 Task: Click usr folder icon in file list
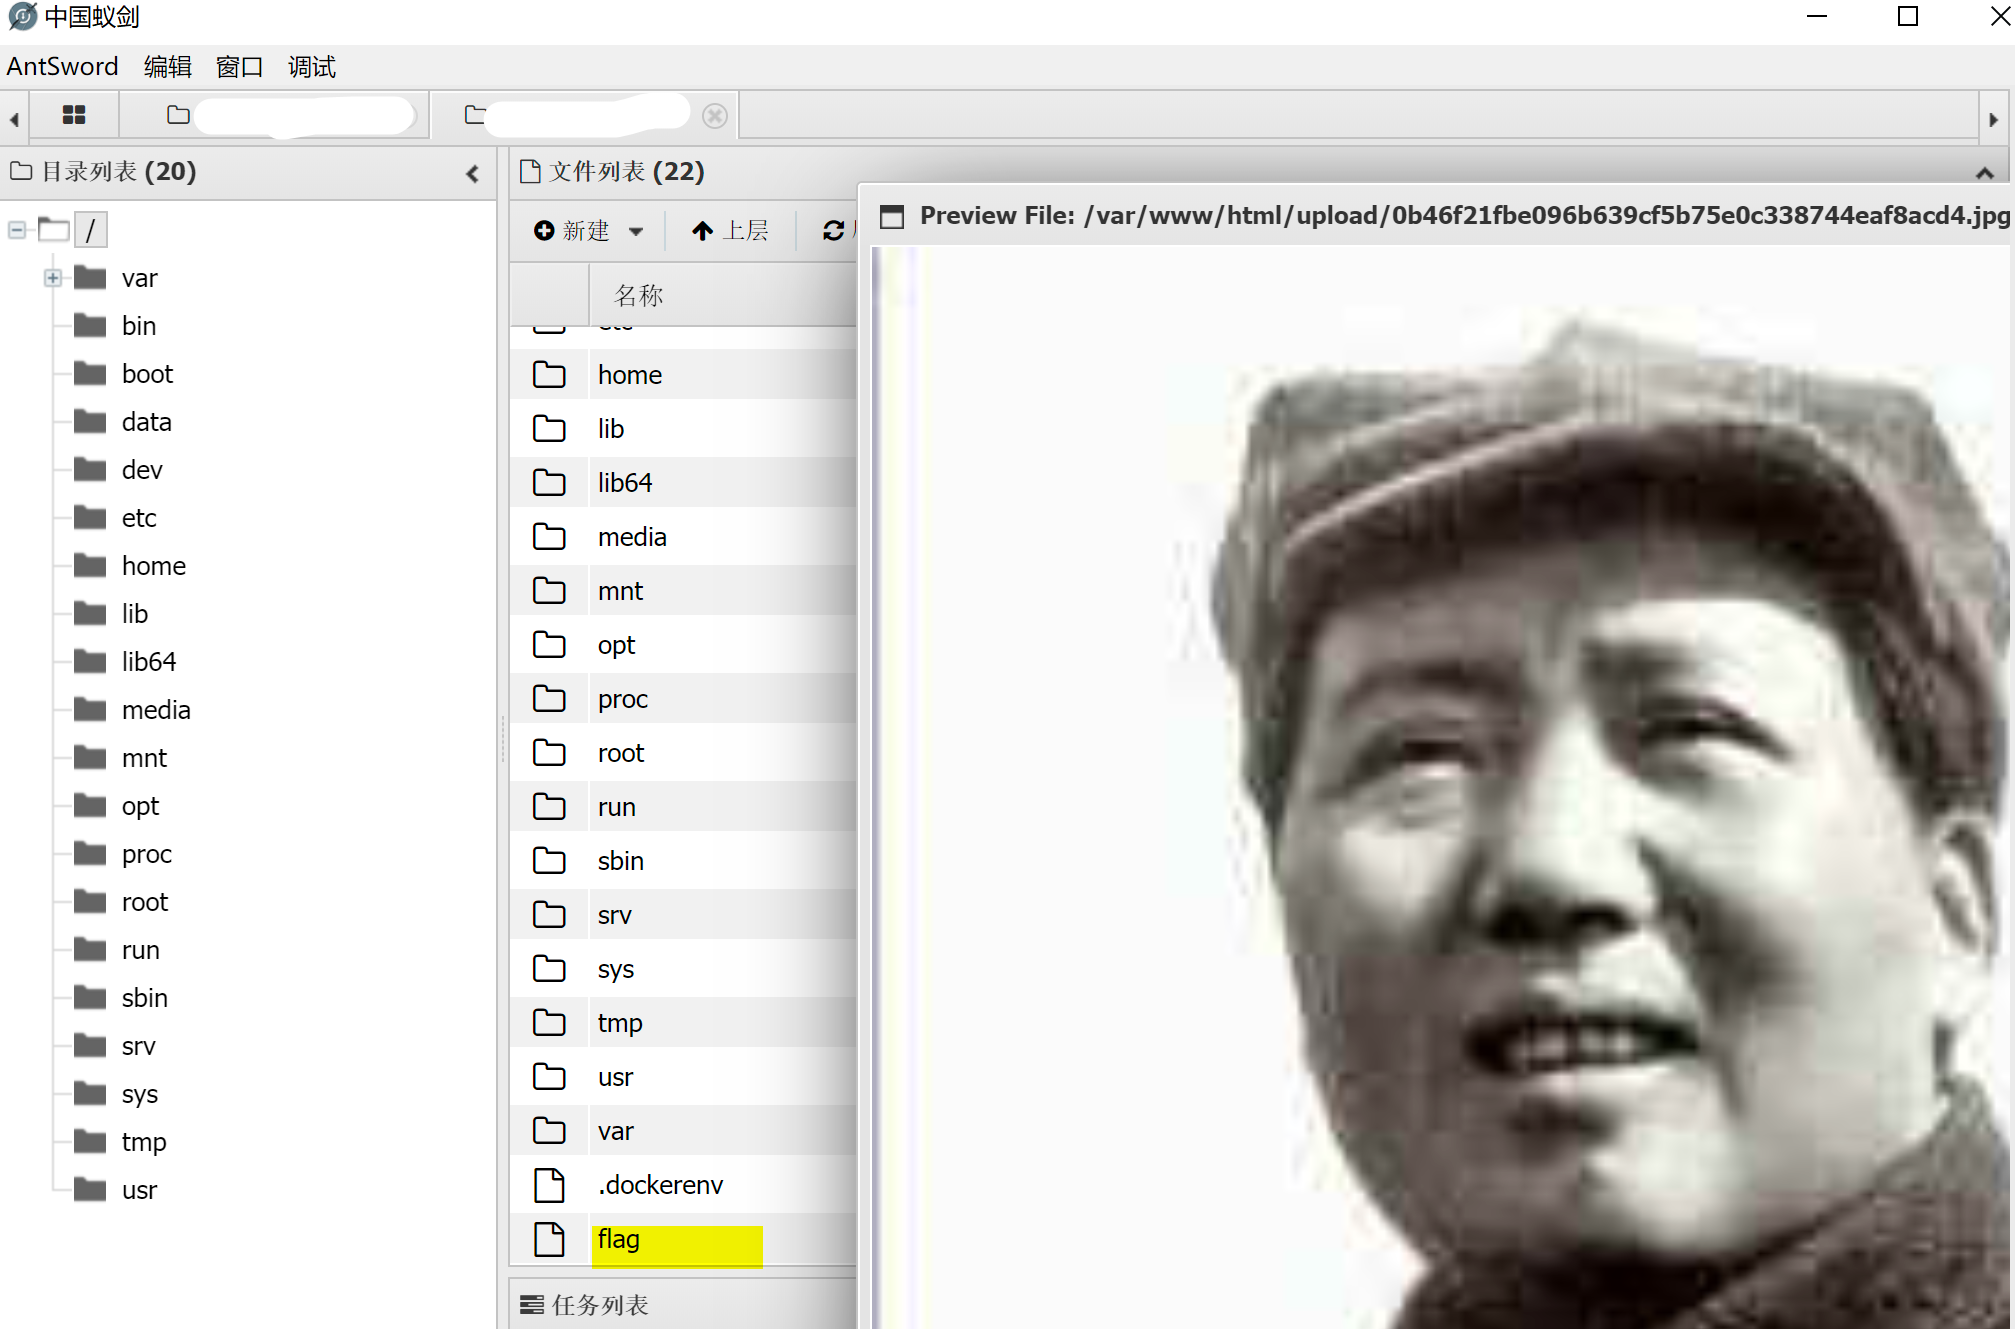point(549,1077)
